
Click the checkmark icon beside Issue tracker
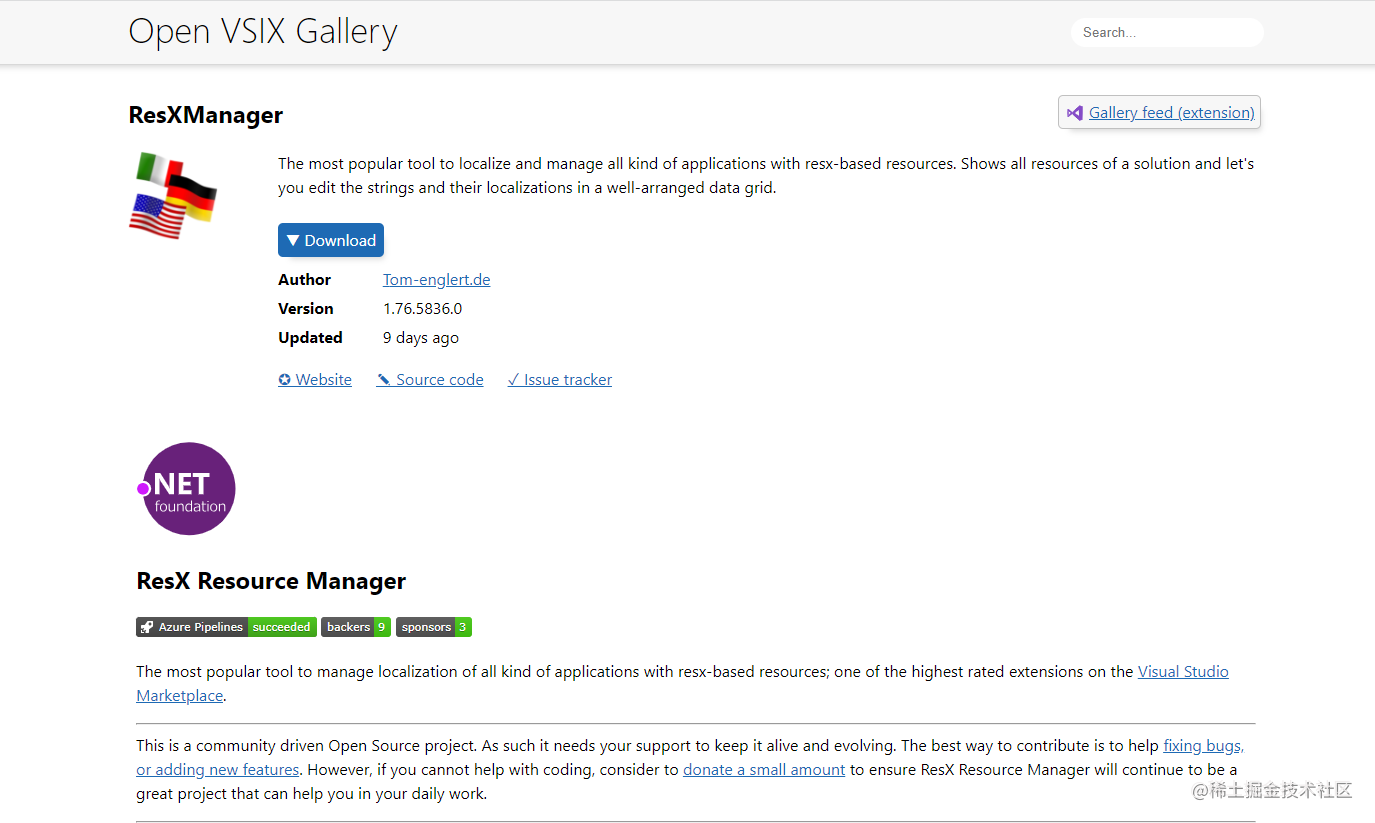[x=513, y=379]
